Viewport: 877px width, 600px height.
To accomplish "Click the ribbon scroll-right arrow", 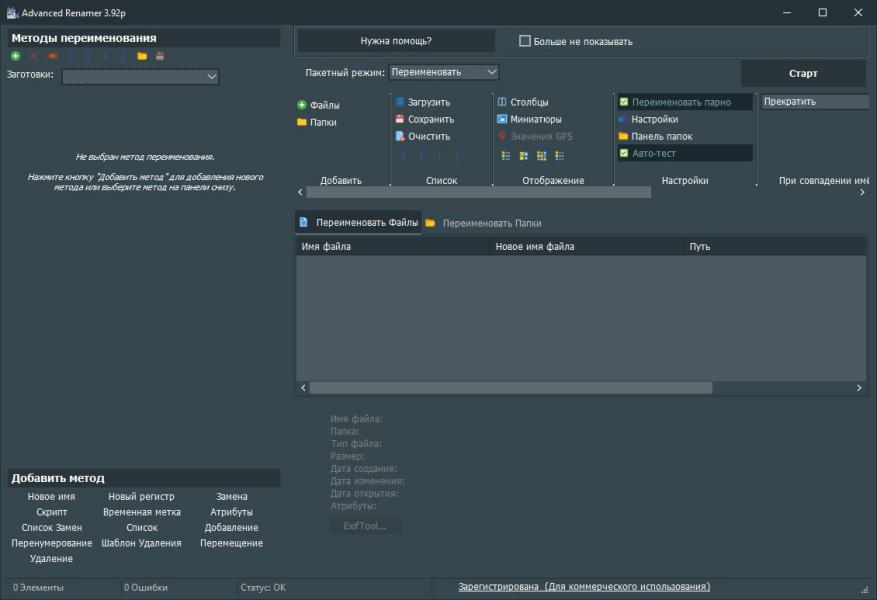I will [862, 192].
